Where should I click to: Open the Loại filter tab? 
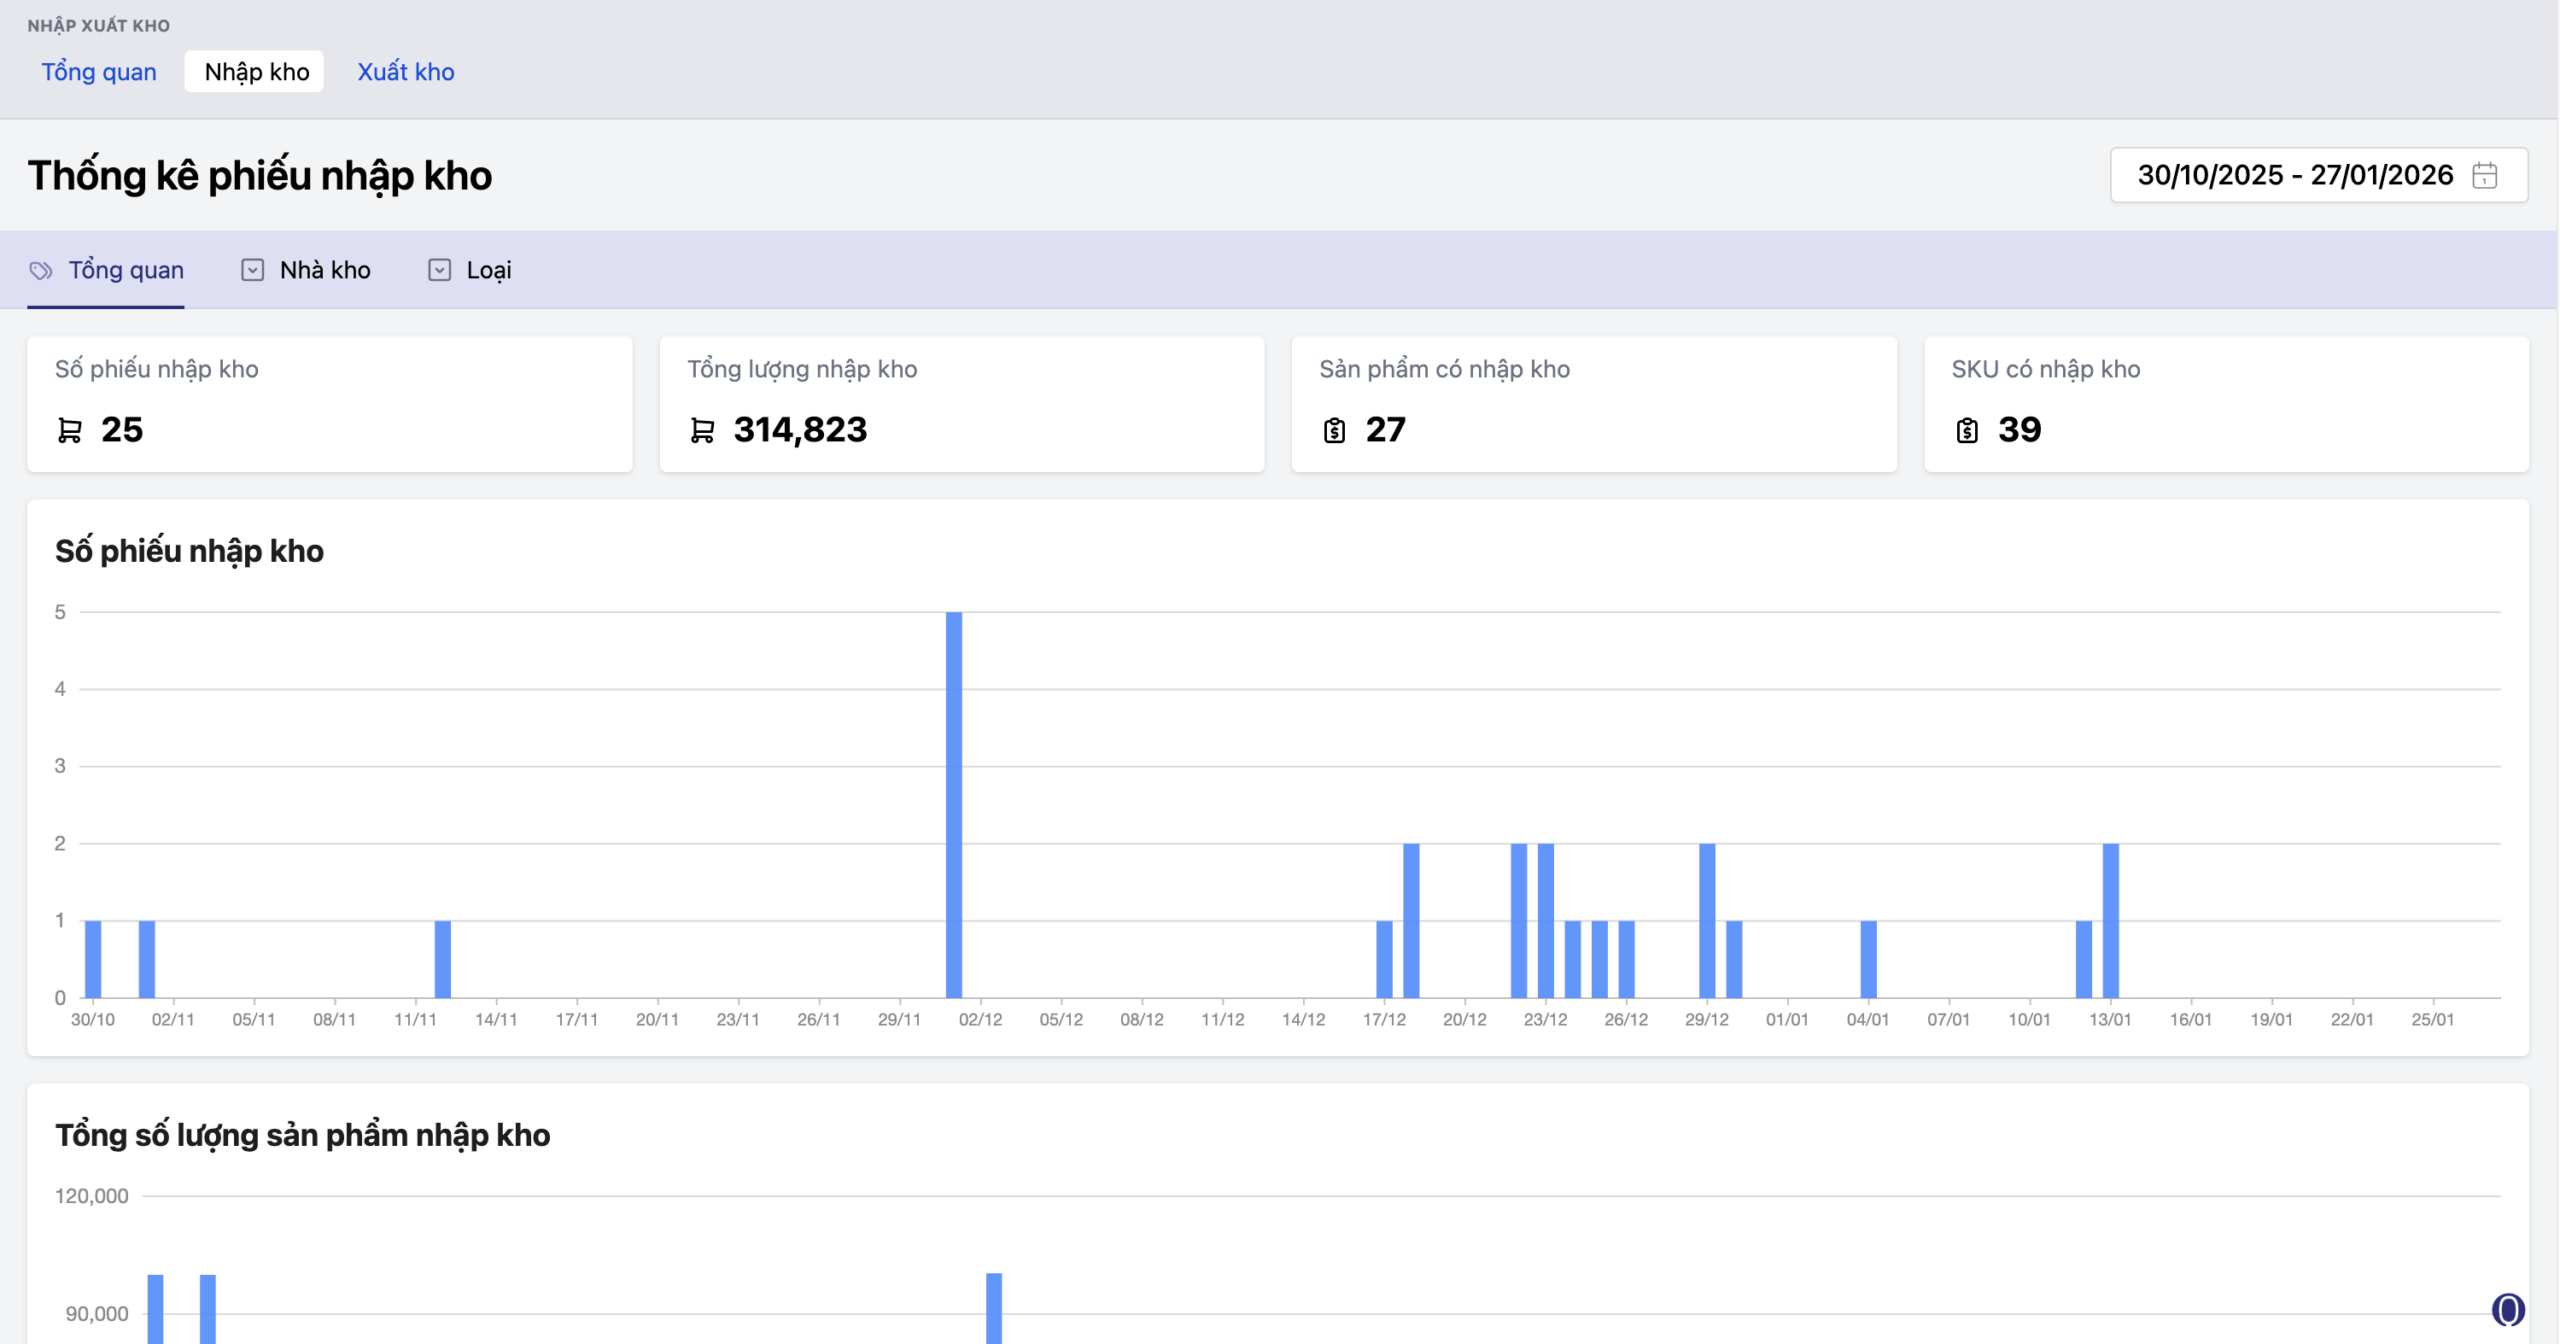[x=488, y=270]
